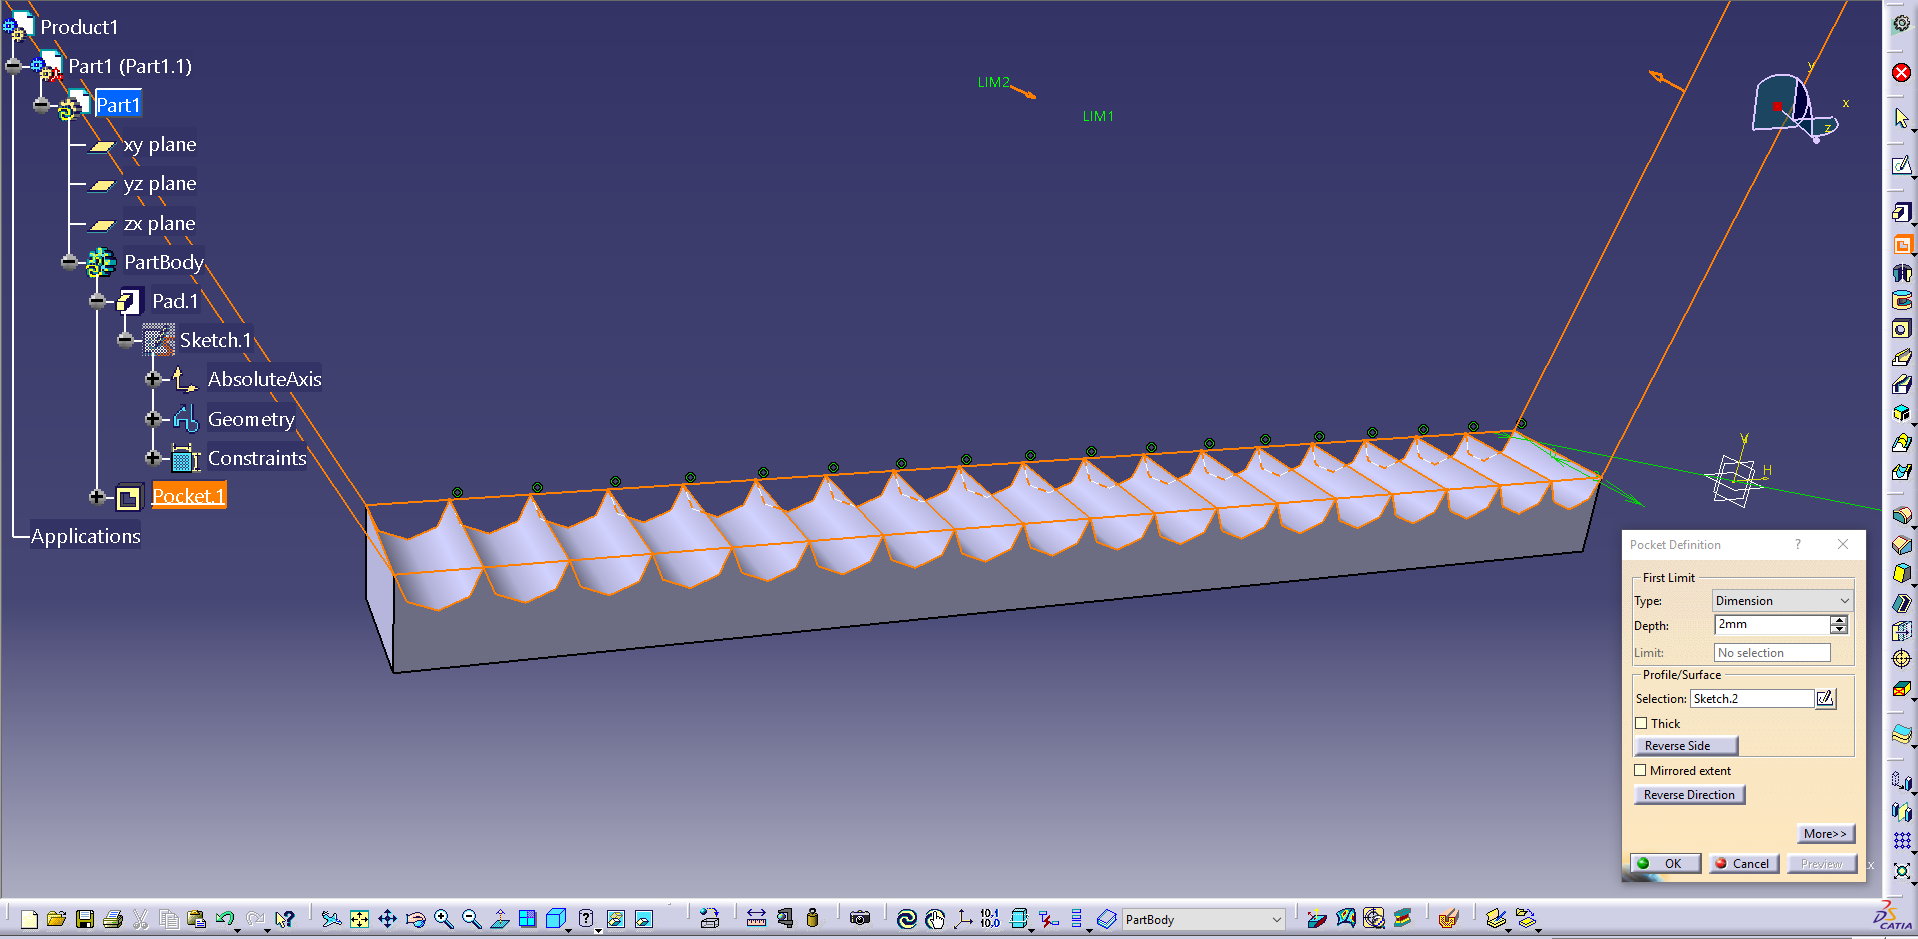Expand the Geometry tree node

point(152,419)
